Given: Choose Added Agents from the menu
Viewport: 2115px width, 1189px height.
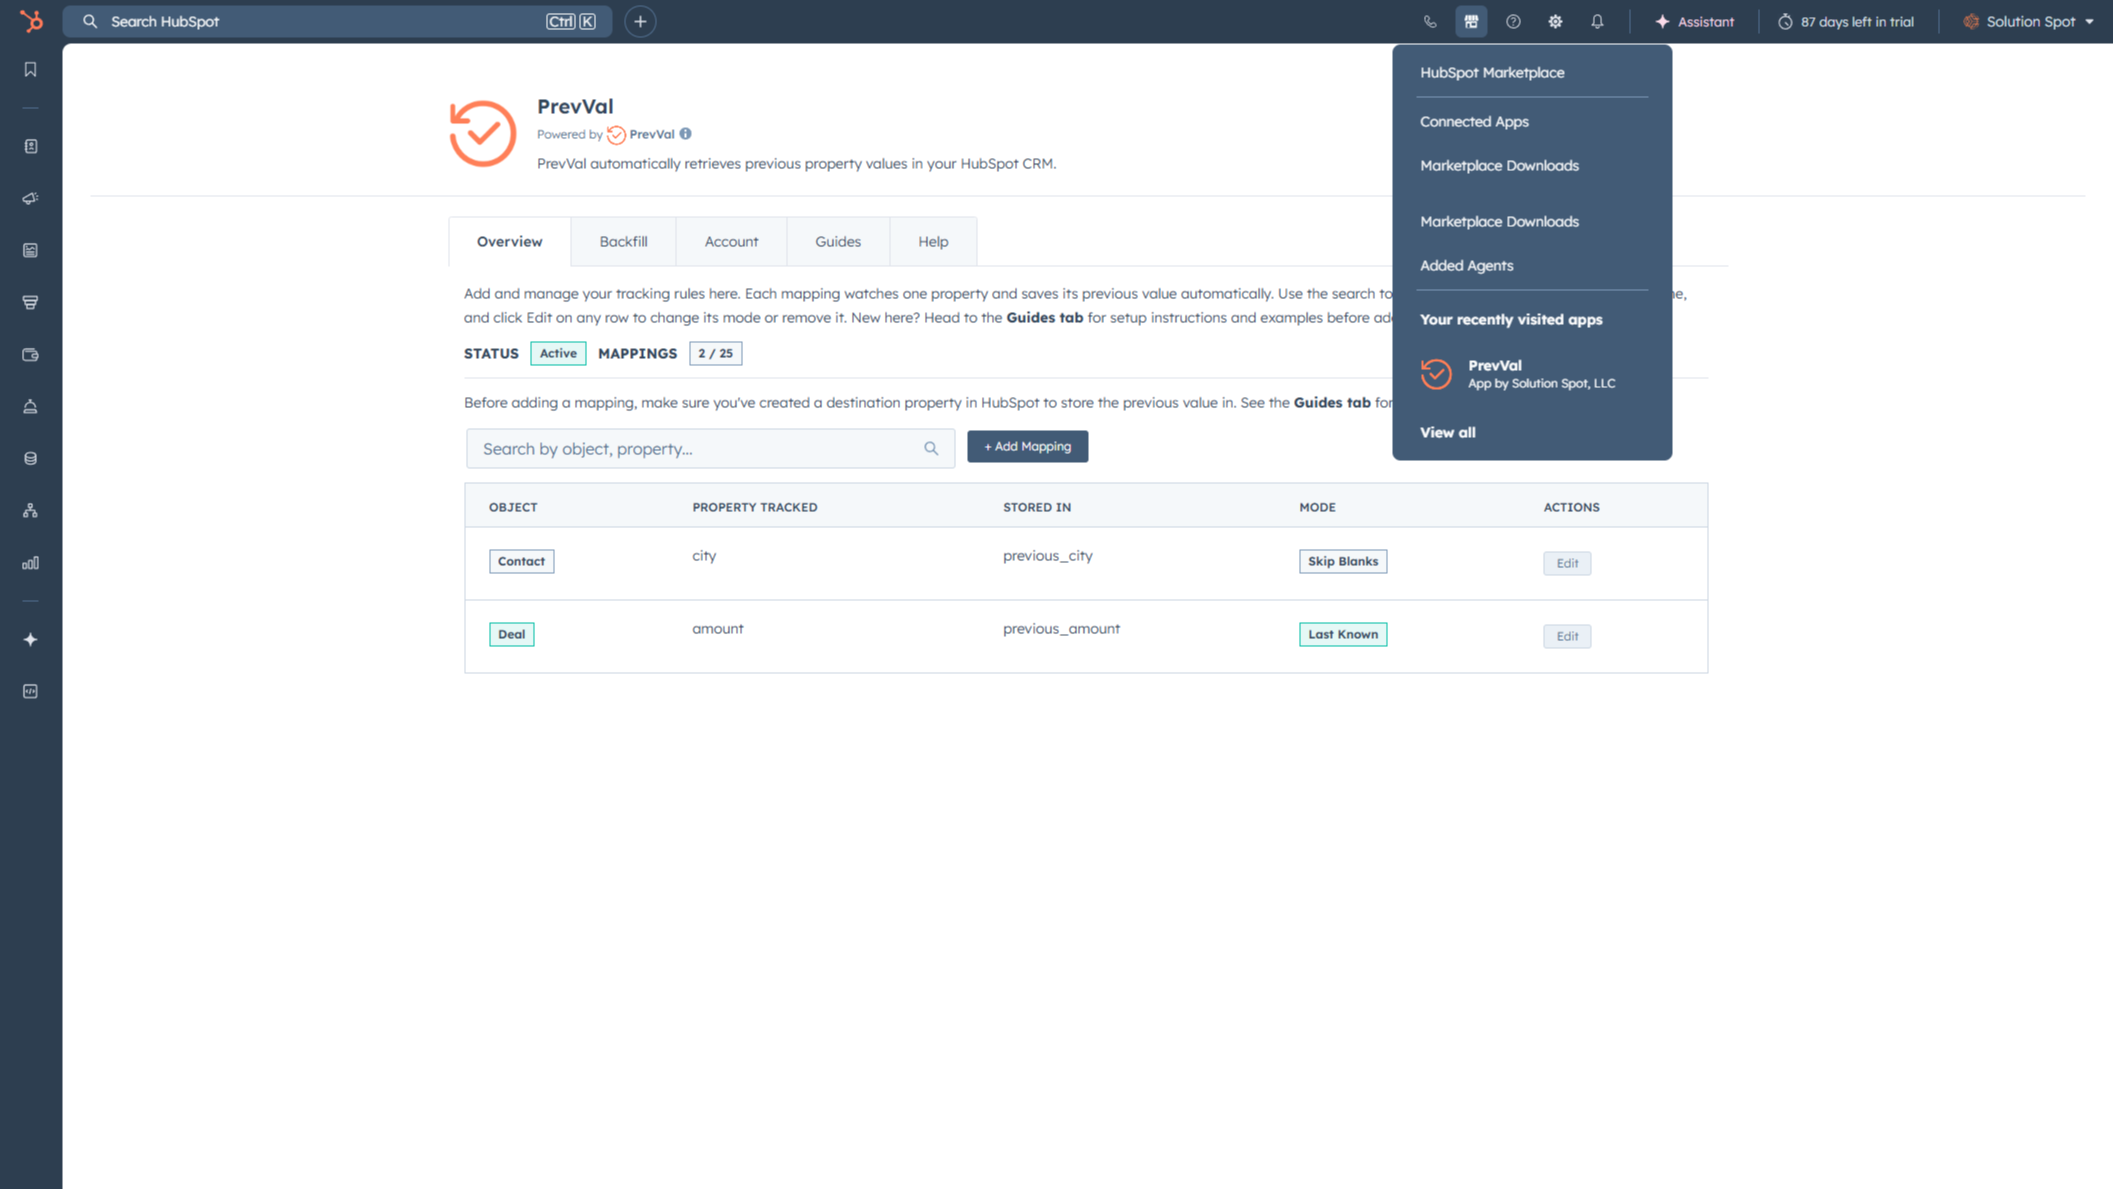Looking at the screenshot, I should pyautogui.click(x=1466, y=265).
